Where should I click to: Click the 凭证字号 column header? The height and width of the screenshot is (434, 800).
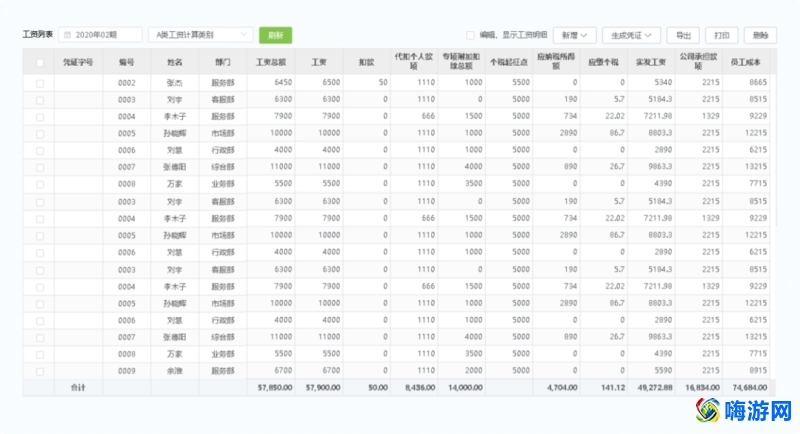click(x=78, y=62)
